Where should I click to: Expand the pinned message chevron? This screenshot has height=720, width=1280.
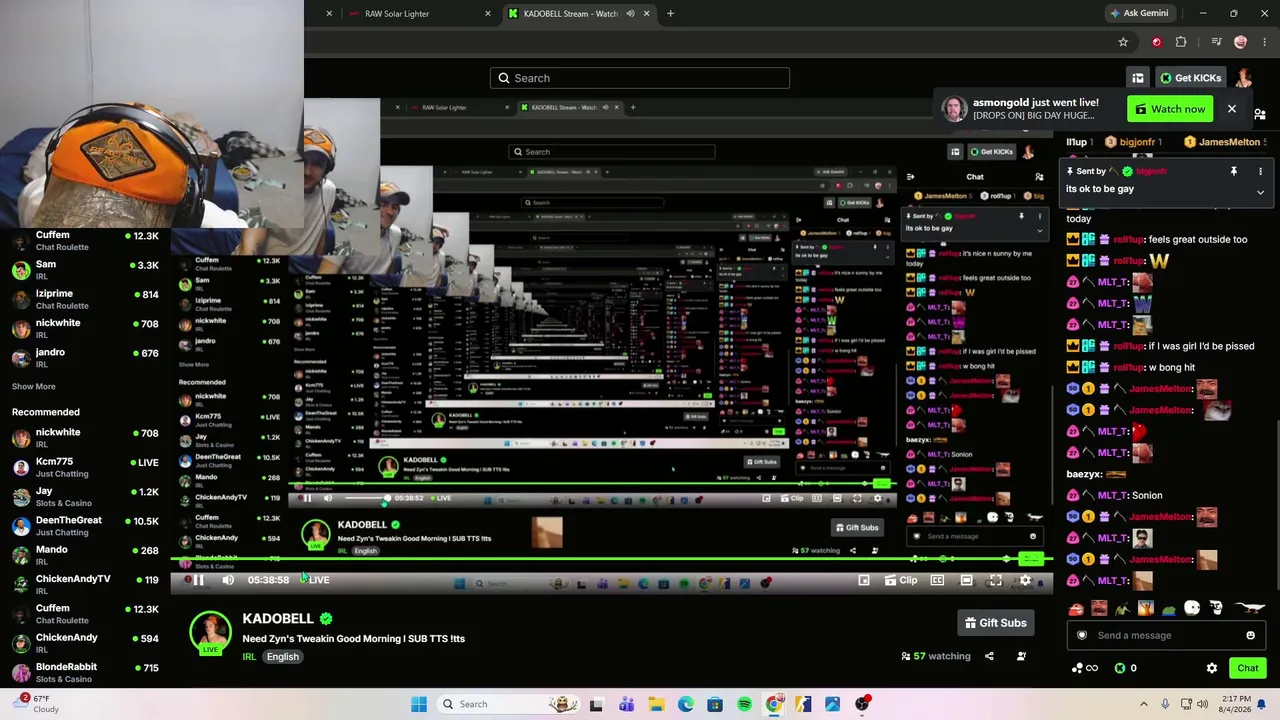[x=1260, y=191]
